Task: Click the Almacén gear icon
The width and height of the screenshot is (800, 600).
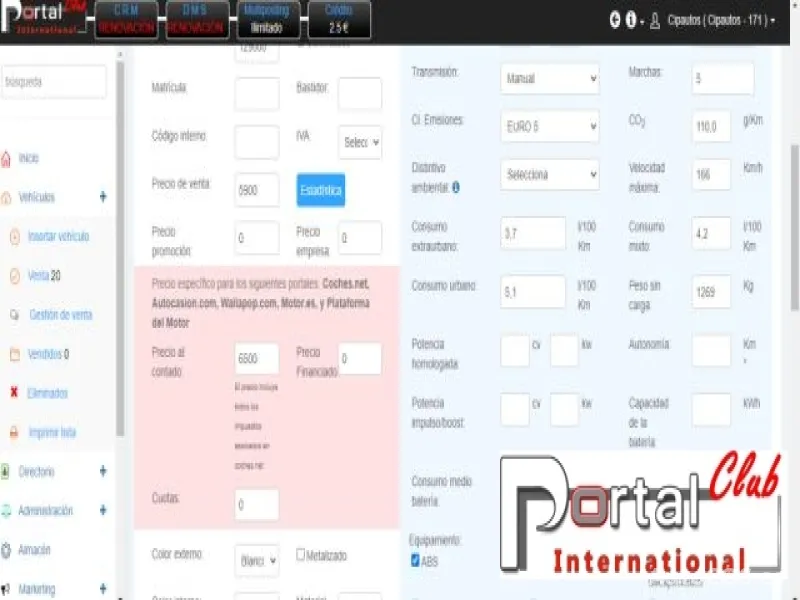Action: pos(7,550)
